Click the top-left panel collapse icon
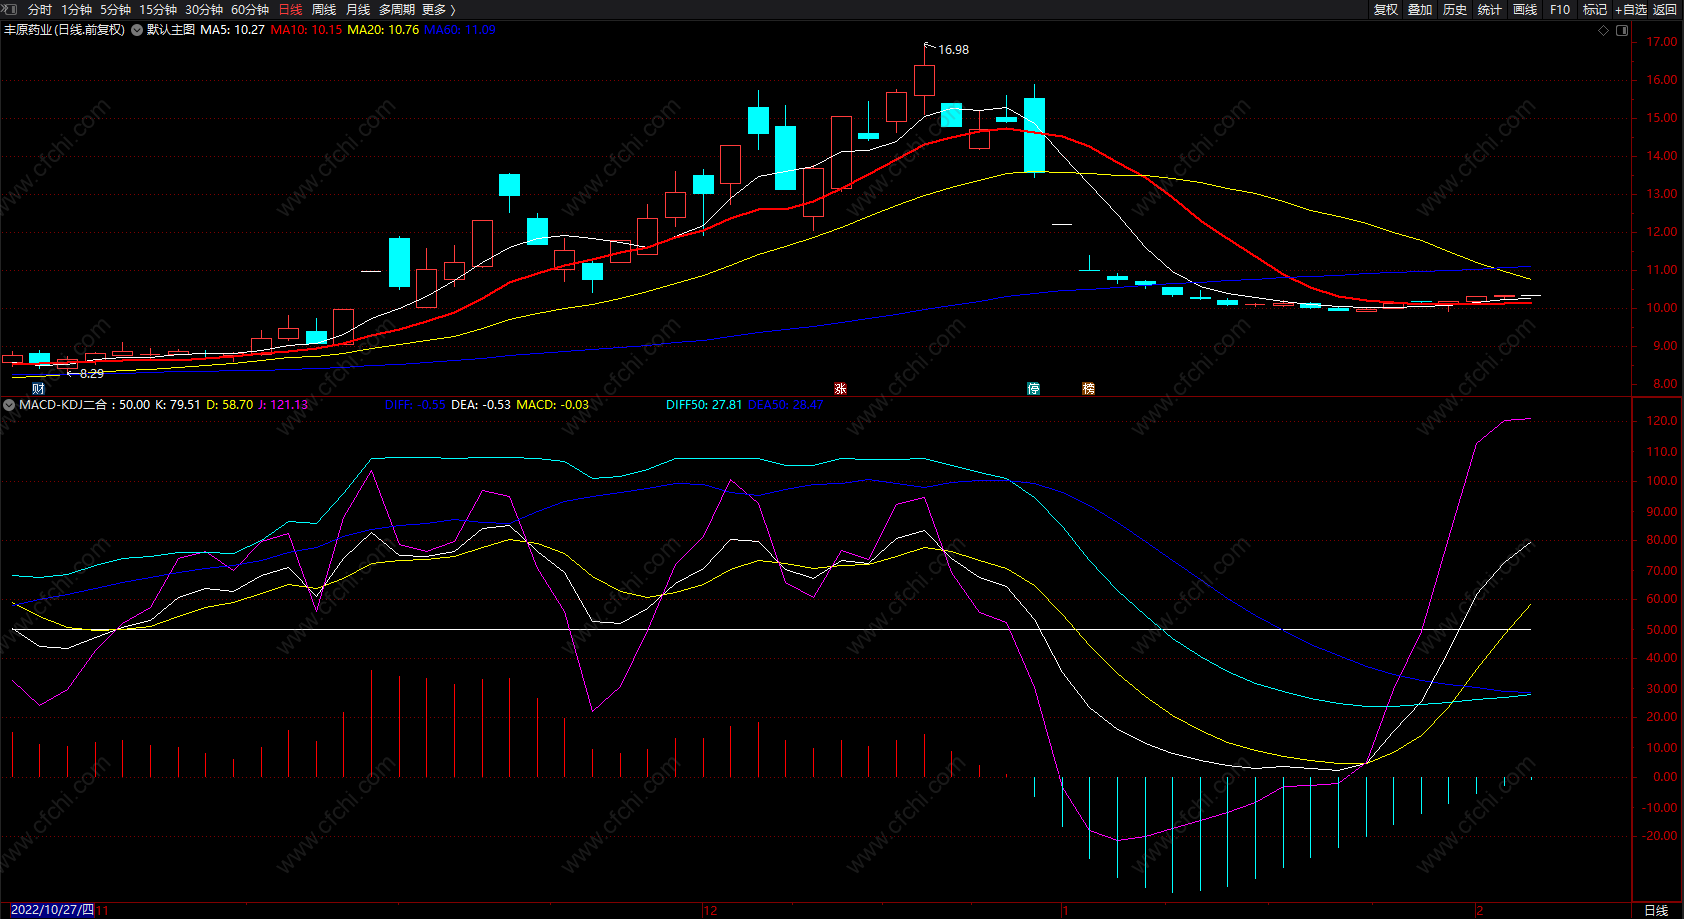The width and height of the screenshot is (1684, 919). coord(11,9)
